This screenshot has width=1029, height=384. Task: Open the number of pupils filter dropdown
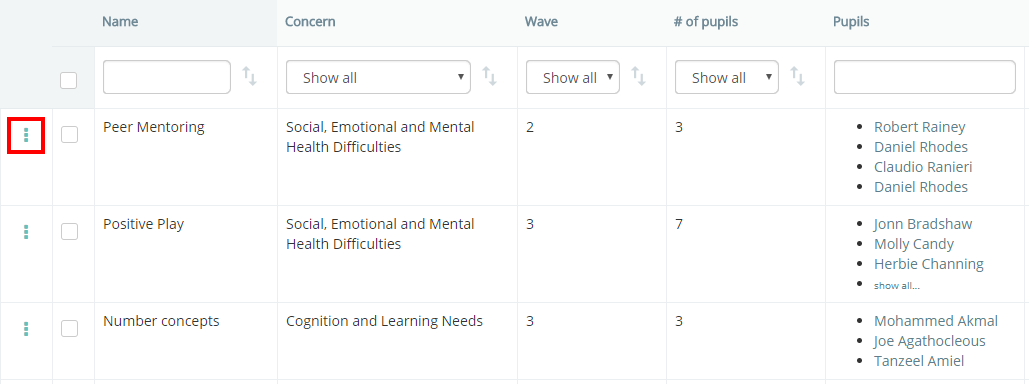(x=727, y=77)
